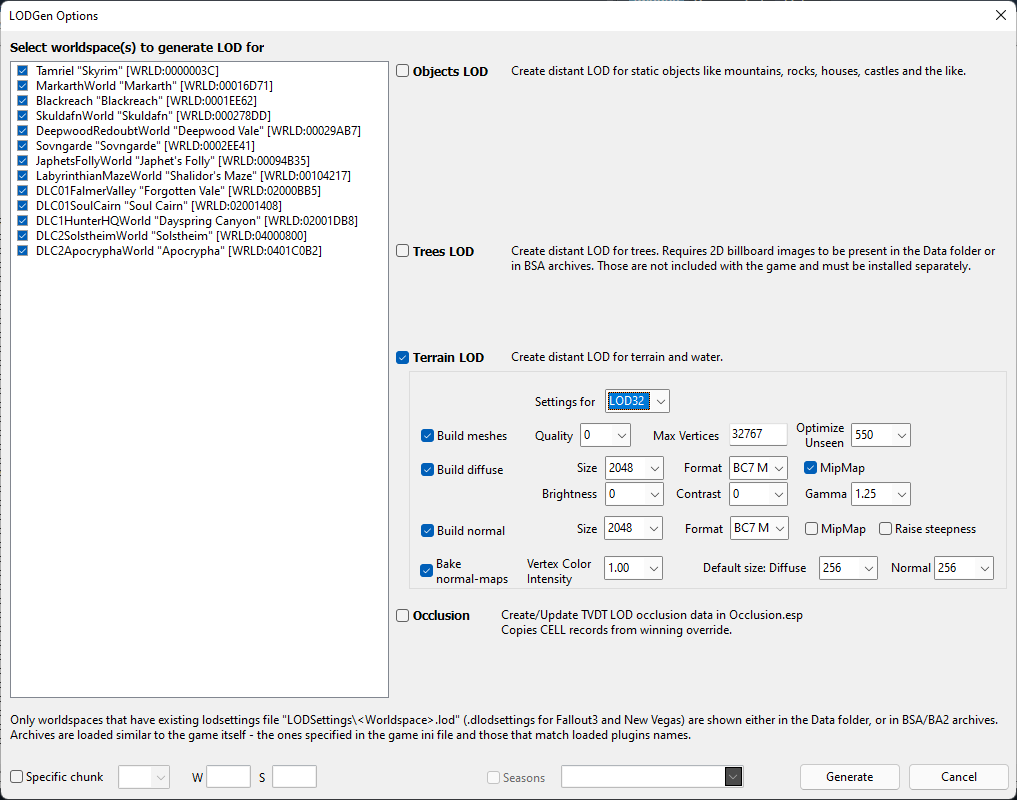Uncheck Build diffuse option

coord(427,470)
